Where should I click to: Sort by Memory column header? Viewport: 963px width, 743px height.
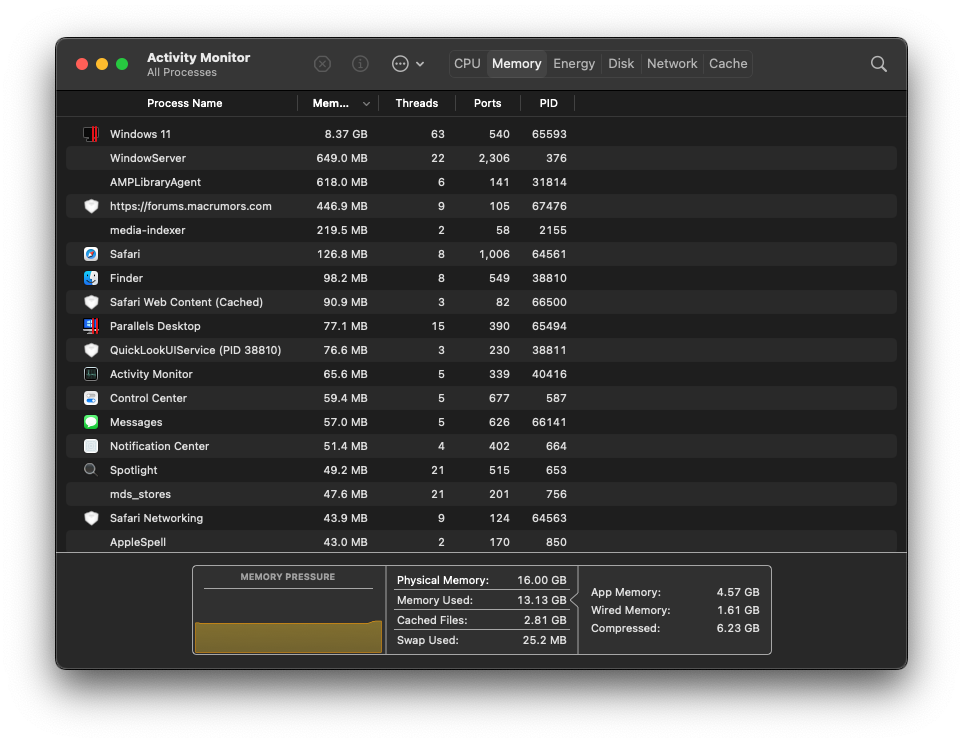click(330, 103)
